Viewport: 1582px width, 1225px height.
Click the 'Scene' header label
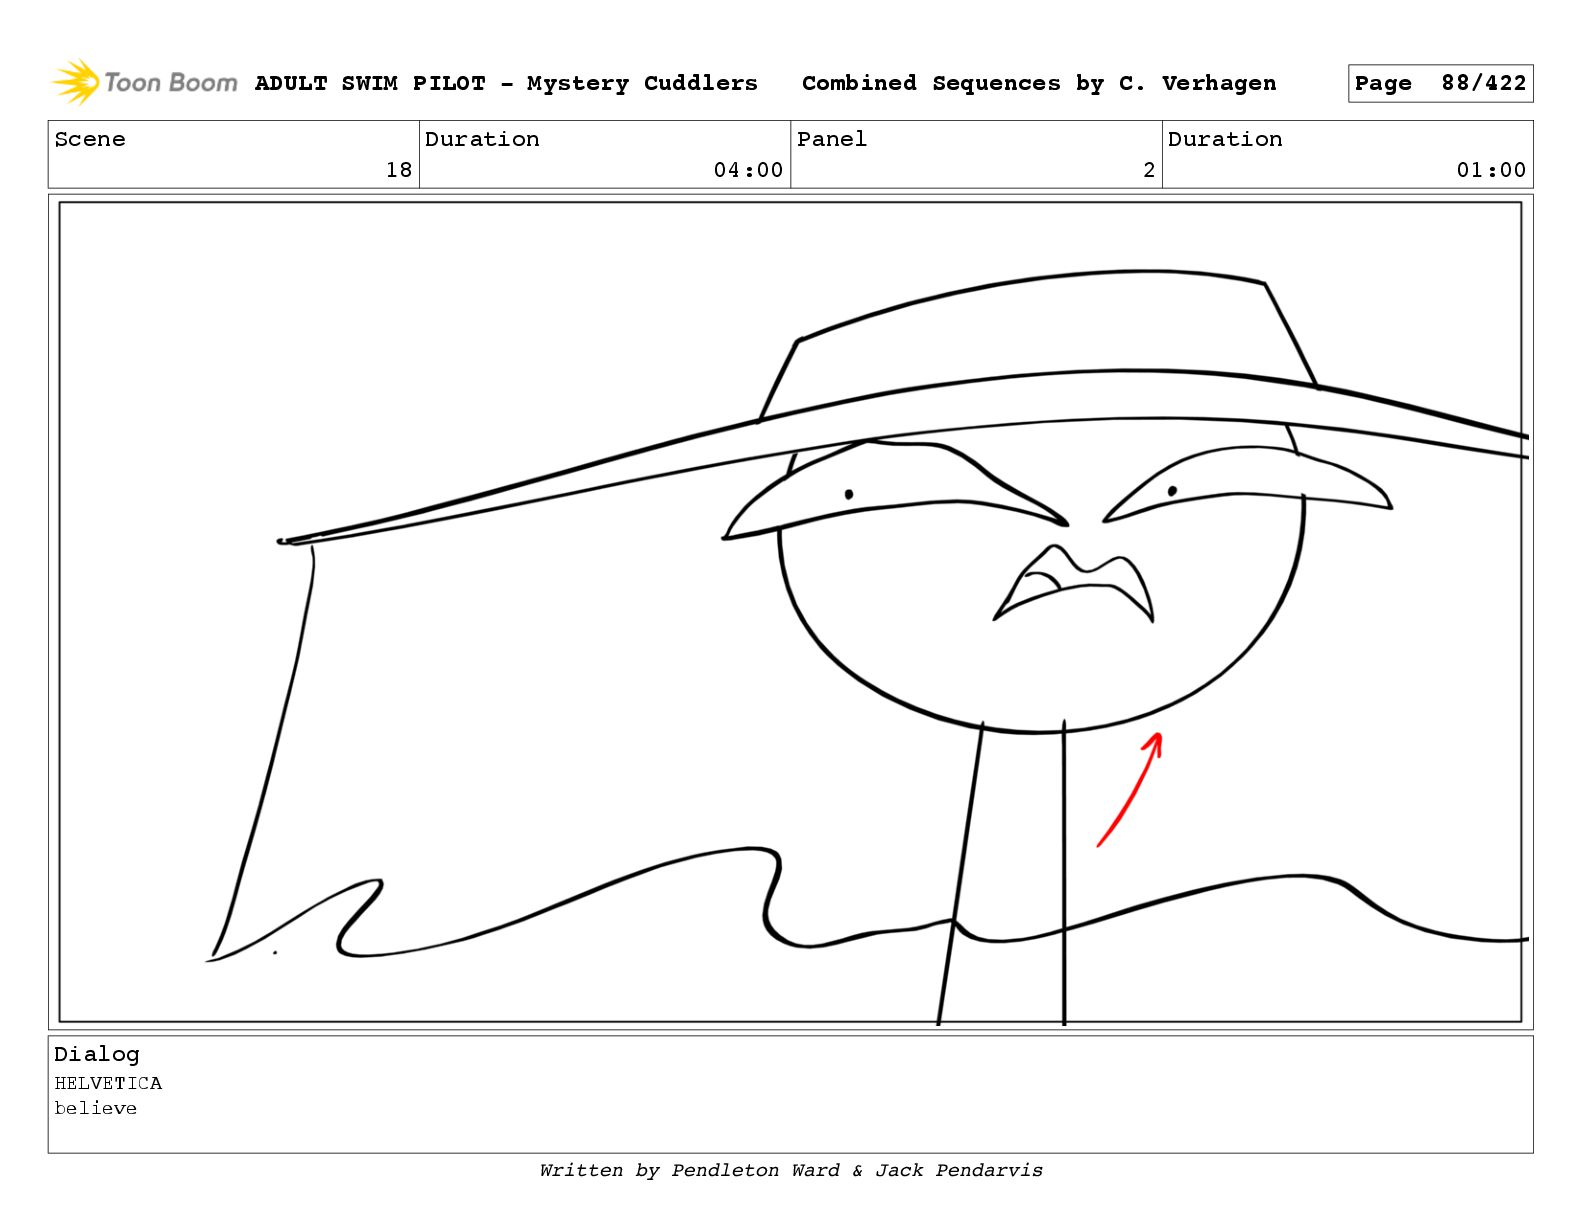pyautogui.click(x=90, y=139)
